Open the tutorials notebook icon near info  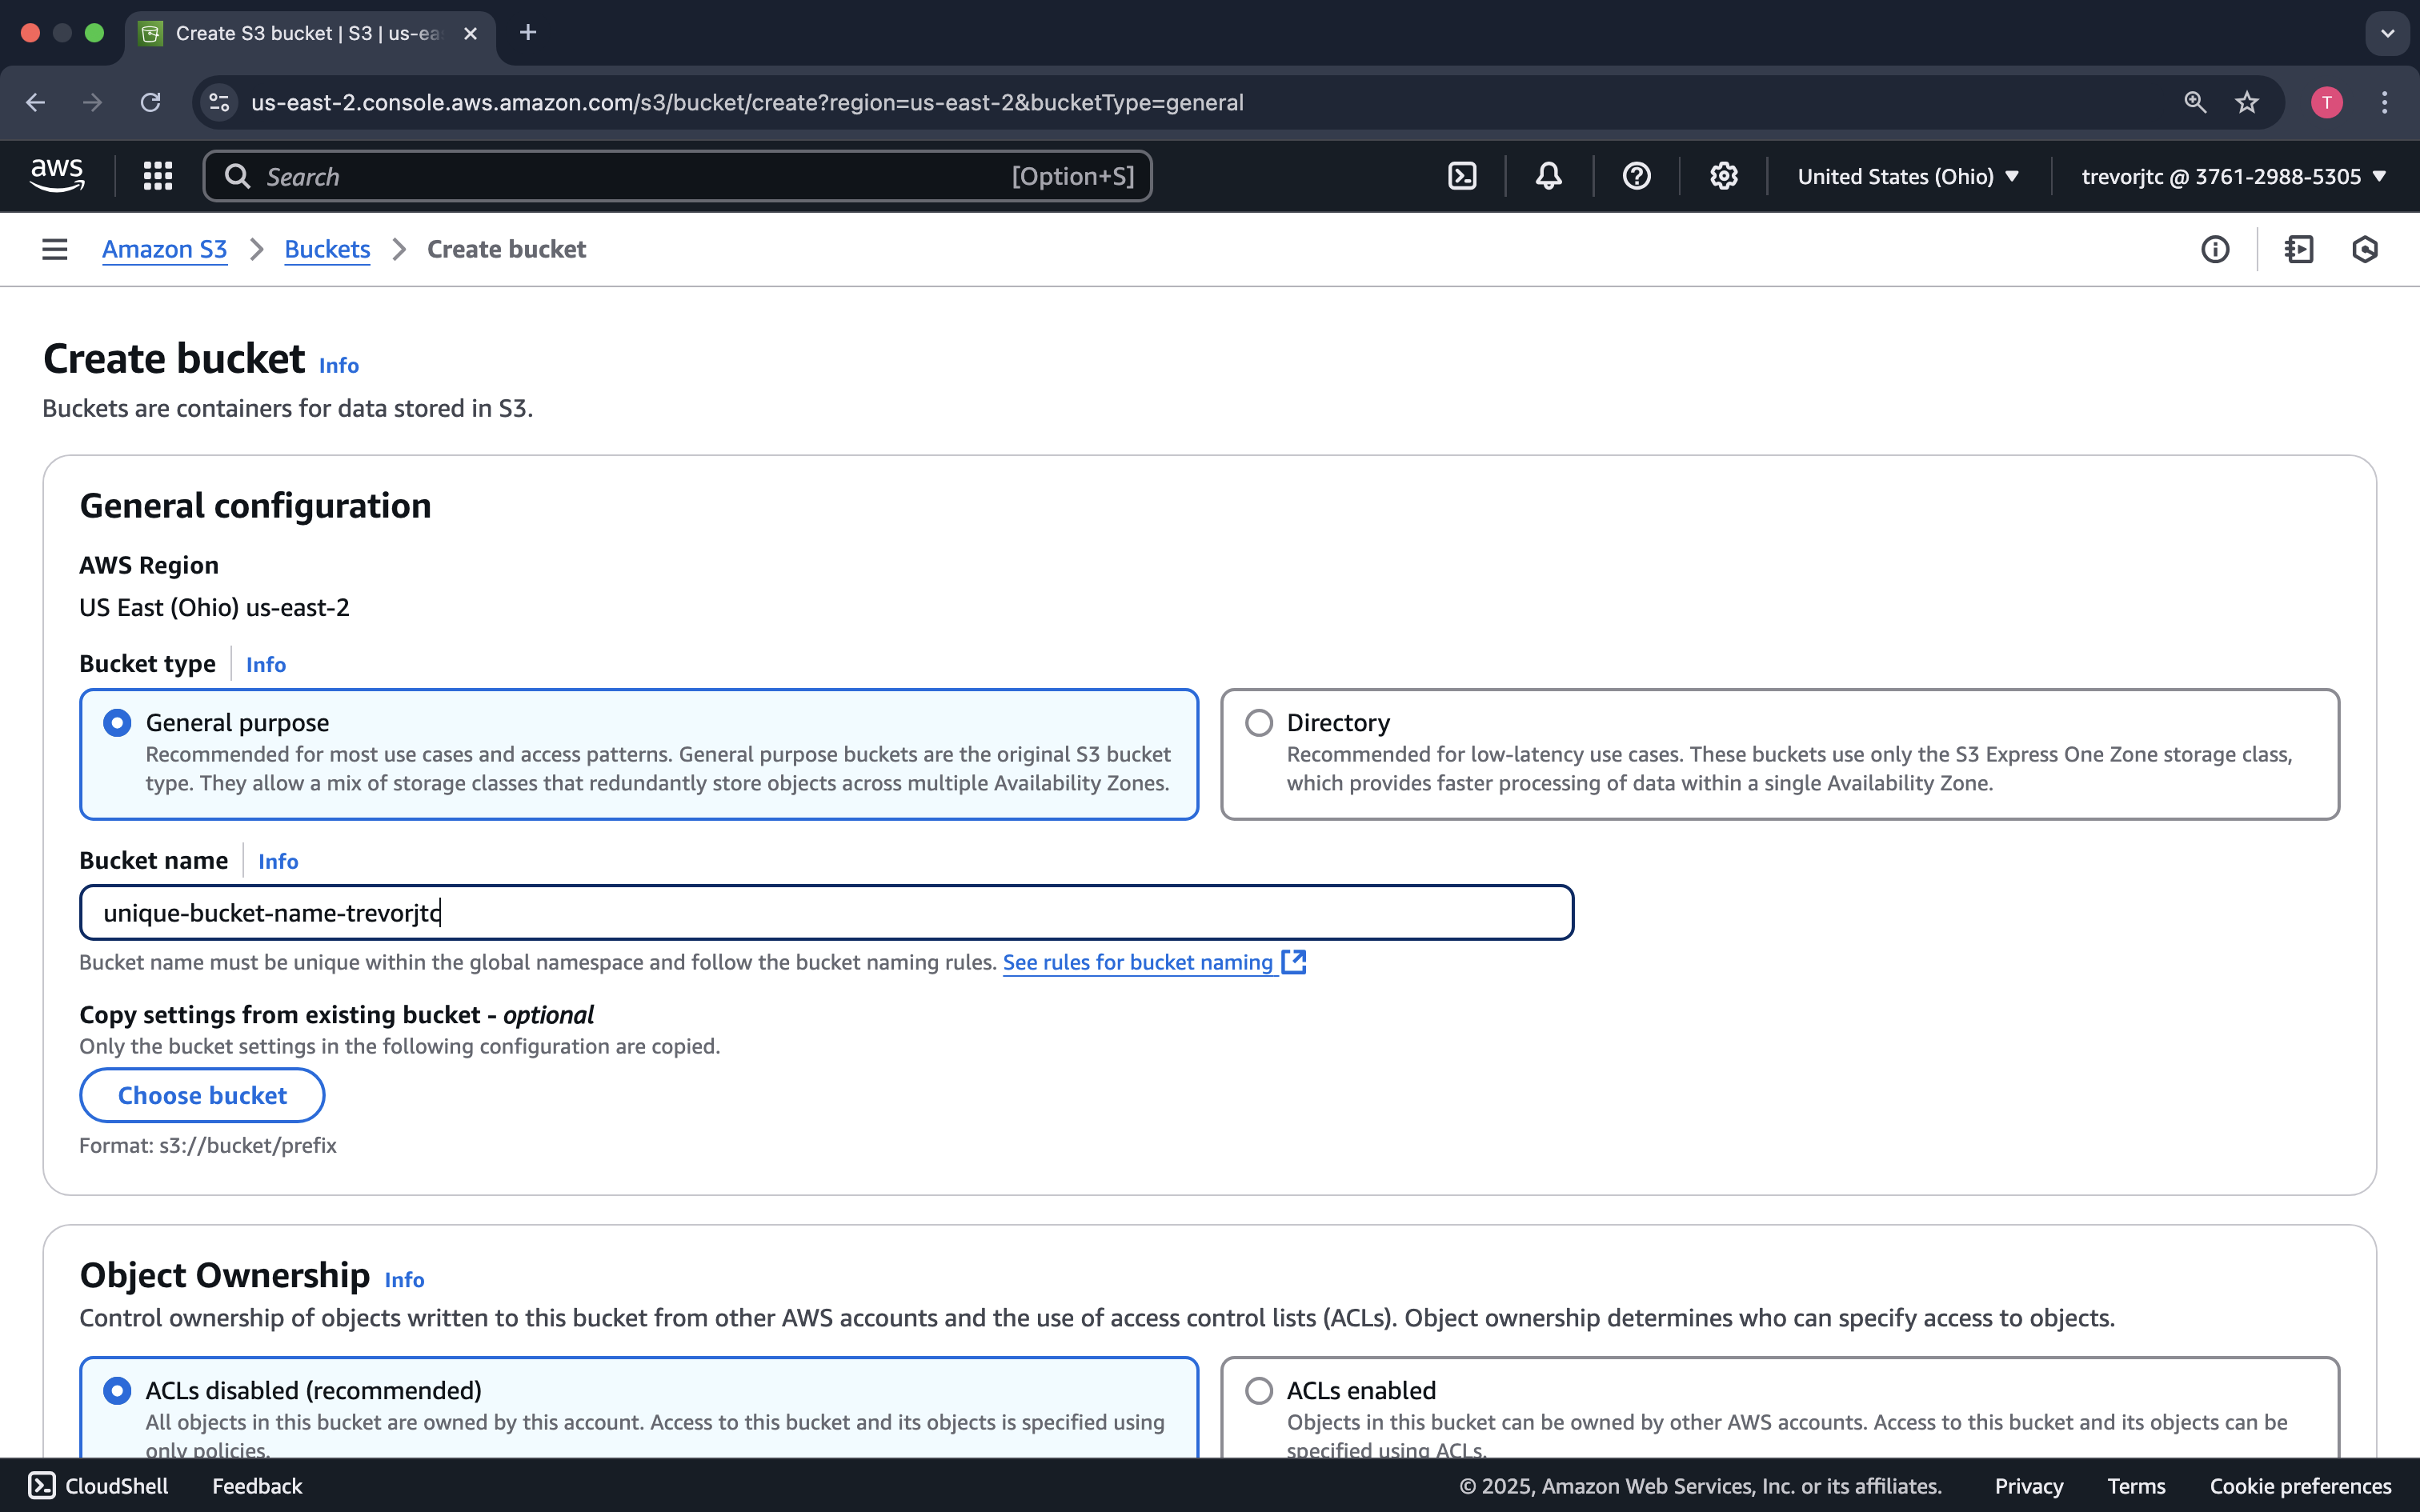pyautogui.click(x=2298, y=249)
